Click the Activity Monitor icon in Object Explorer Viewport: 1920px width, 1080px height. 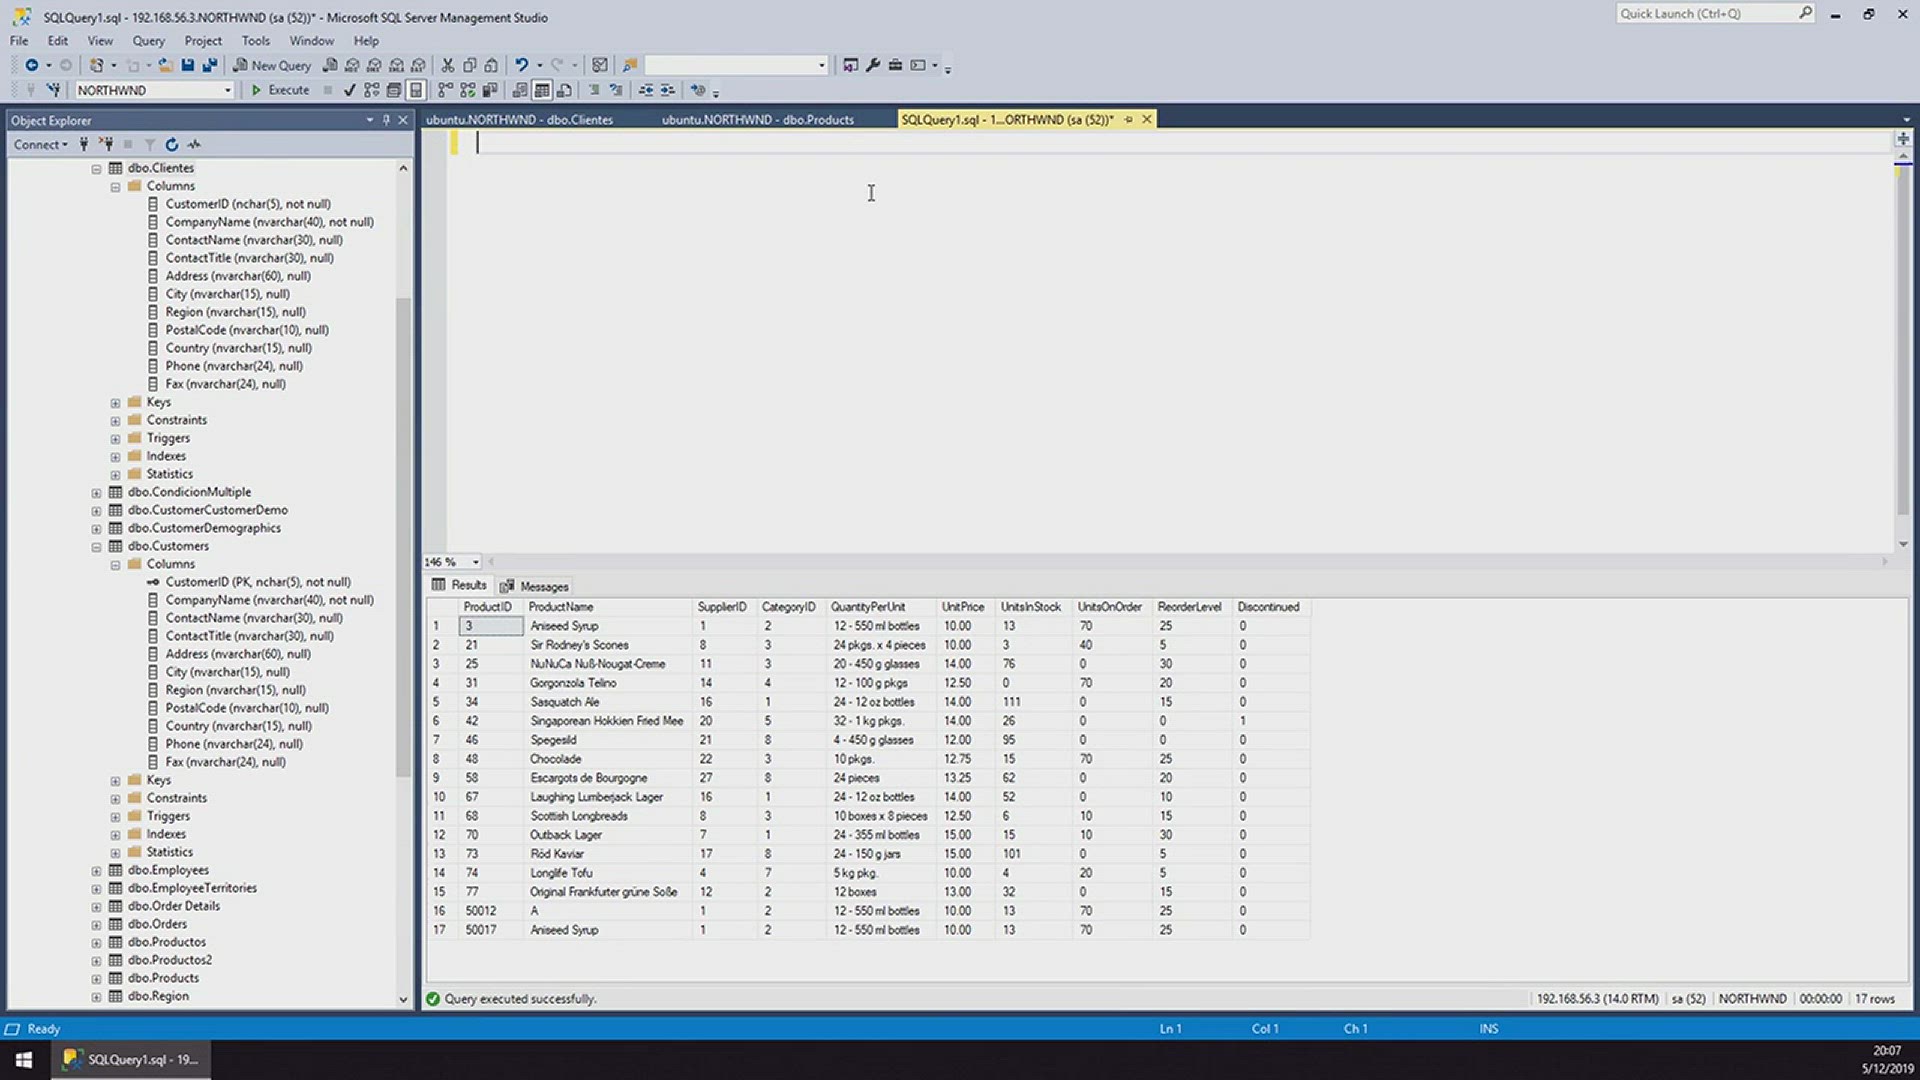click(x=194, y=145)
